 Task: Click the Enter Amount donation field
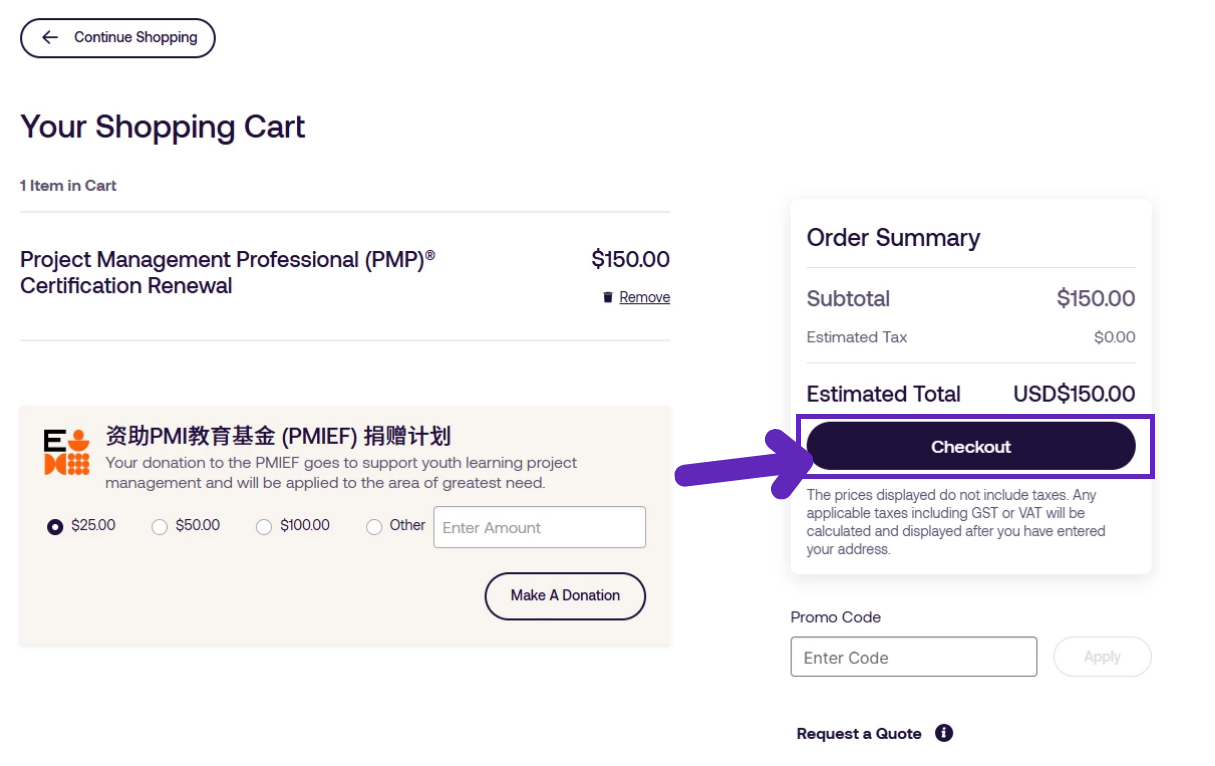click(539, 527)
